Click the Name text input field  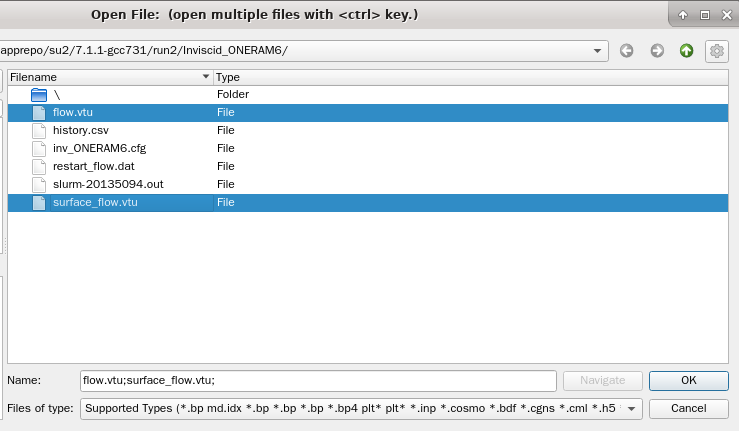pos(317,380)
